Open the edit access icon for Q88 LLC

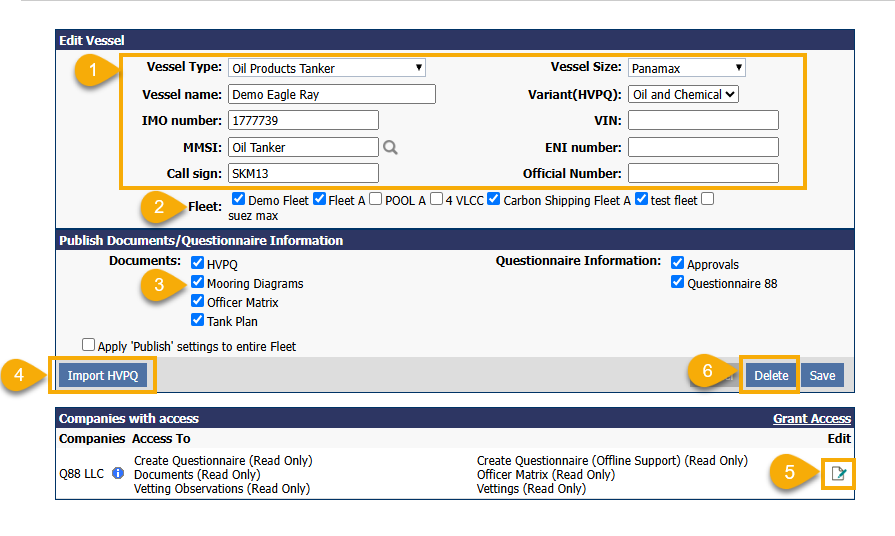[838, 473]
